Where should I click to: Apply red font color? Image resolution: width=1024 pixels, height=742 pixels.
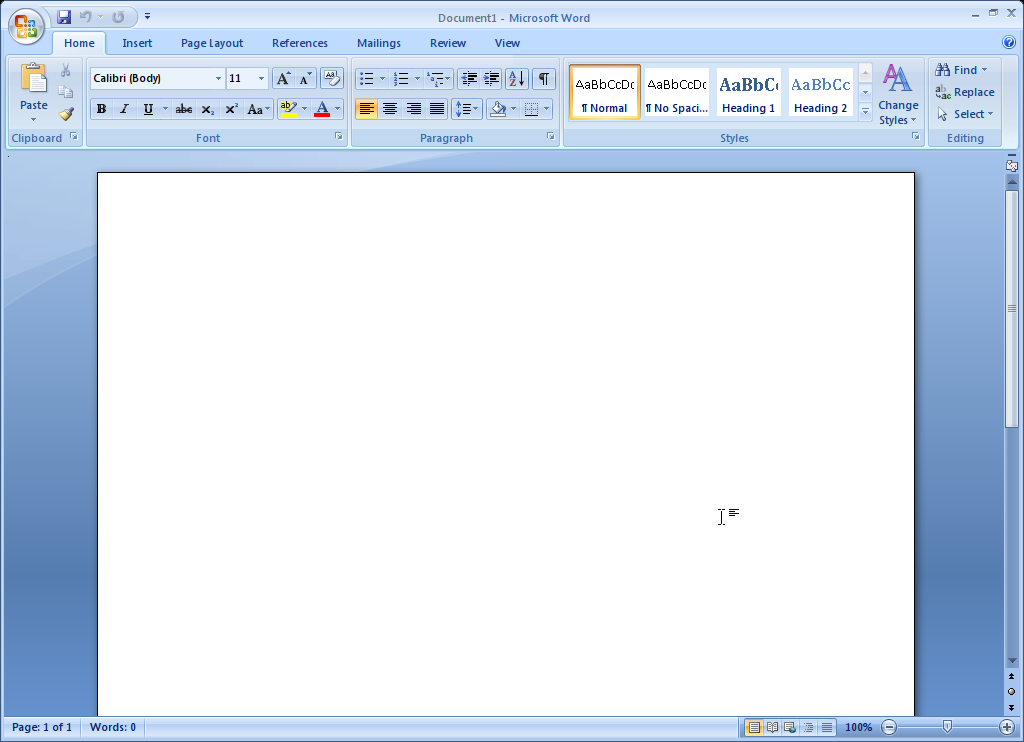click(x=322, y=109)
